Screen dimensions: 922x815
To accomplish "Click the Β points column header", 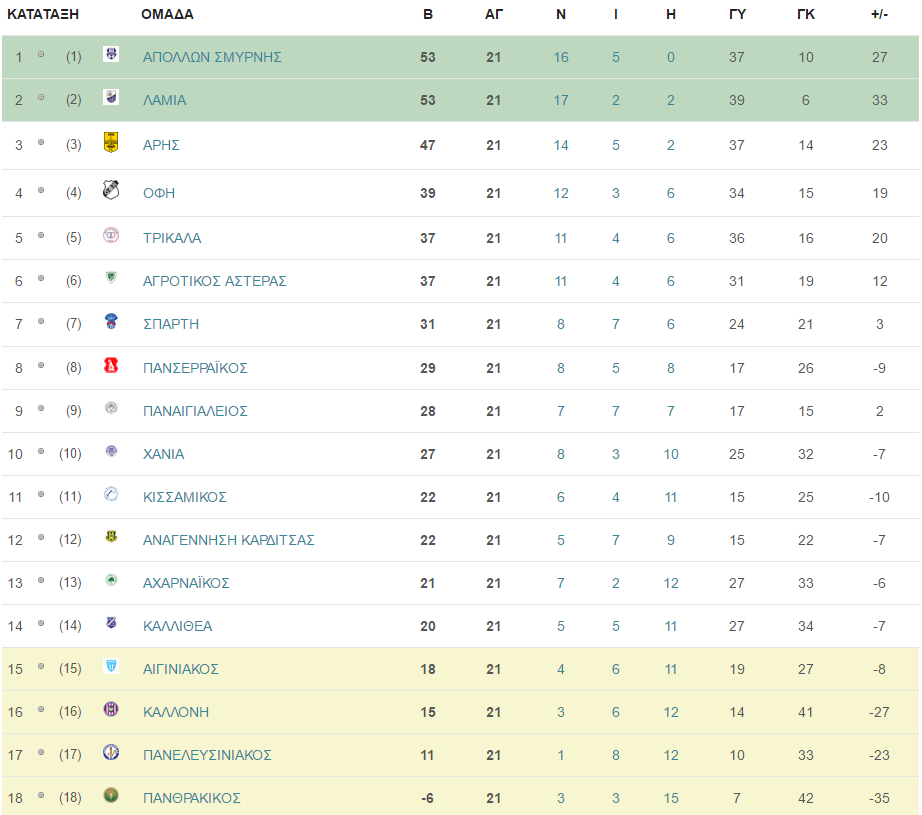I will click(x=428, y=14).
